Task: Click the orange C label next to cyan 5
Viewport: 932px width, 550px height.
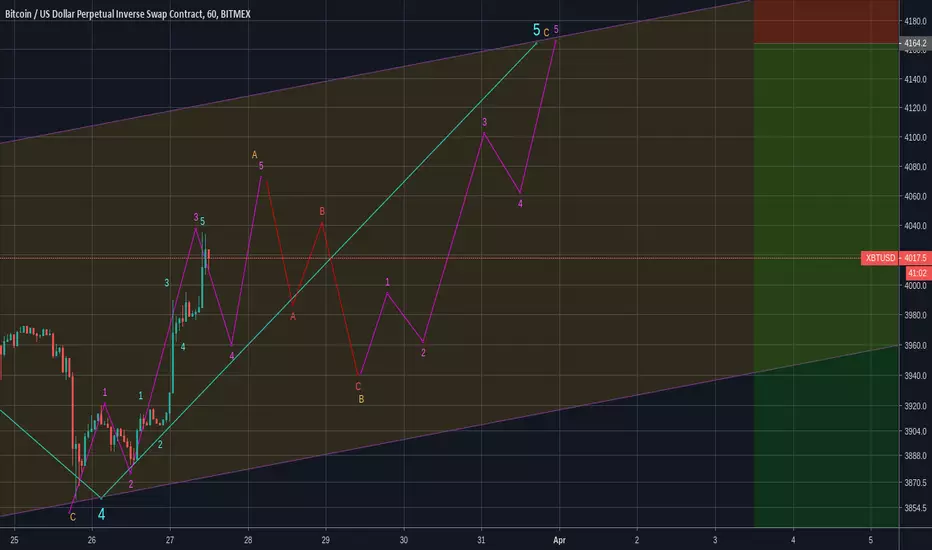Action: (x=546, y=33)
